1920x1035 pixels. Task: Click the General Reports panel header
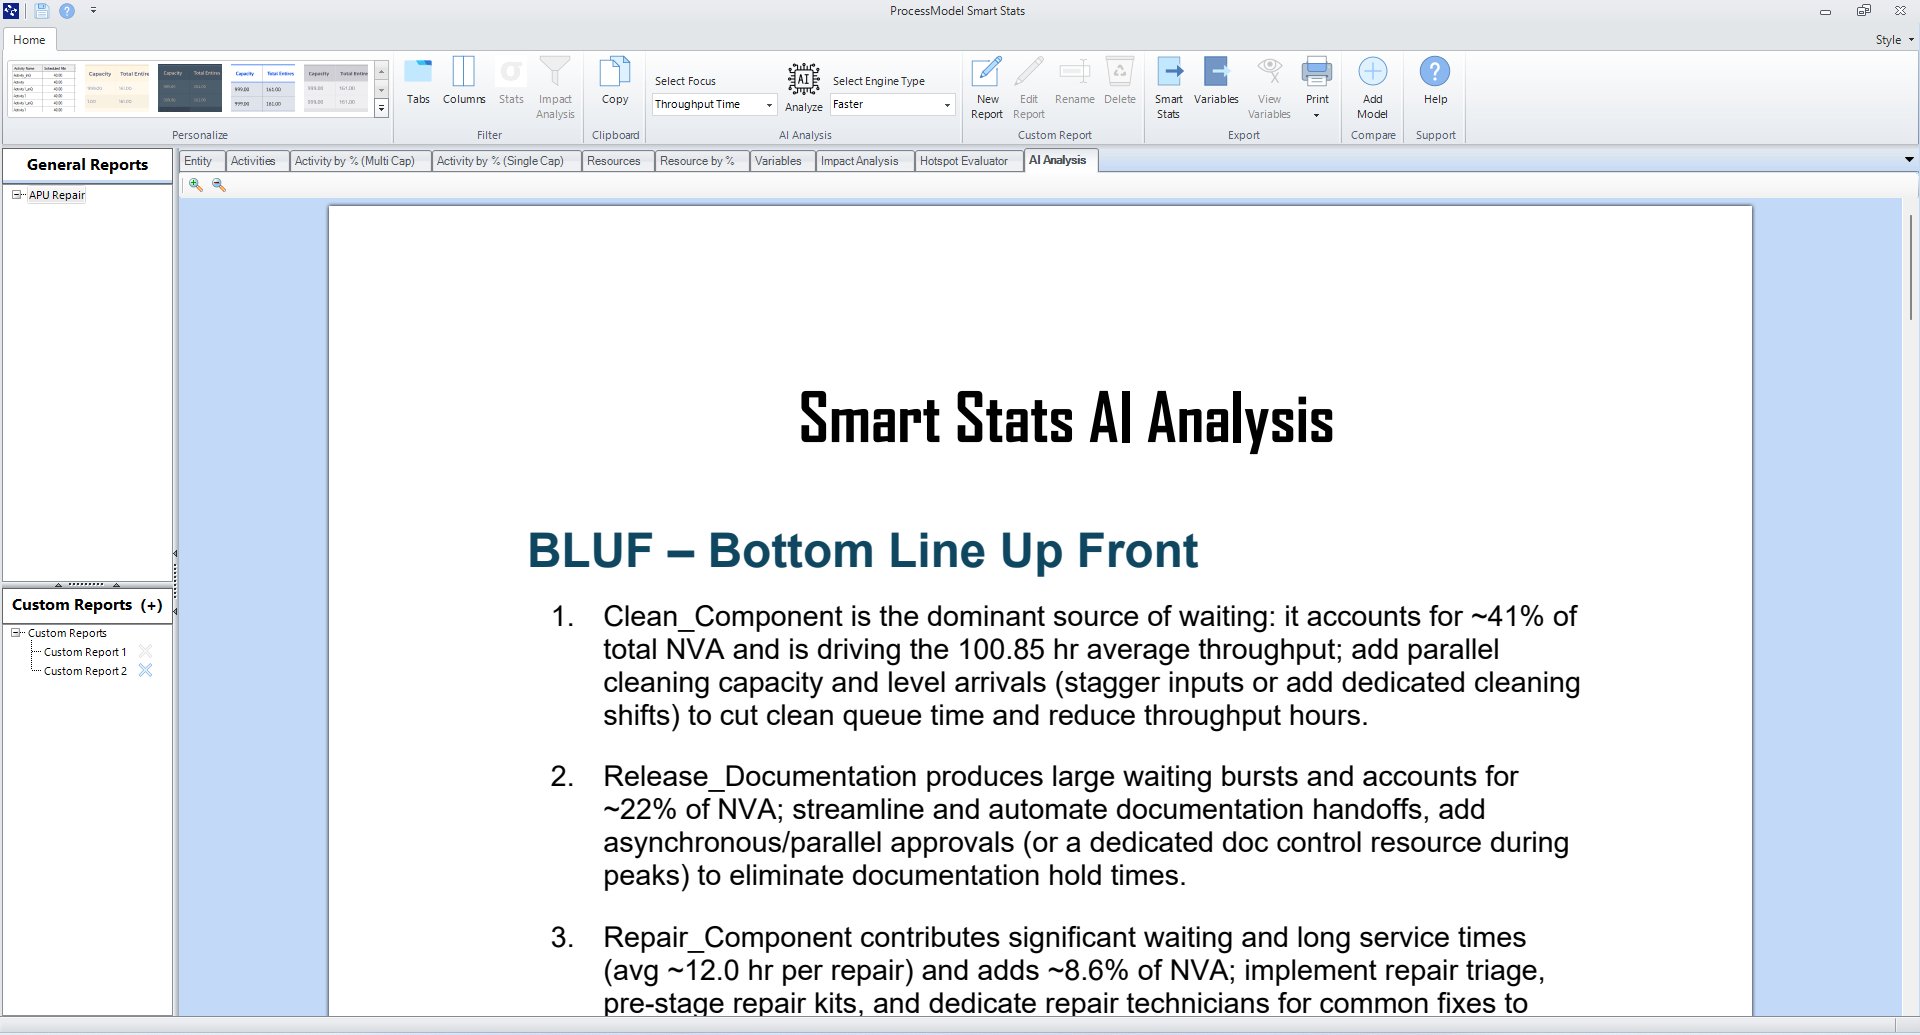pyautogui.click(x=87, y=165)
